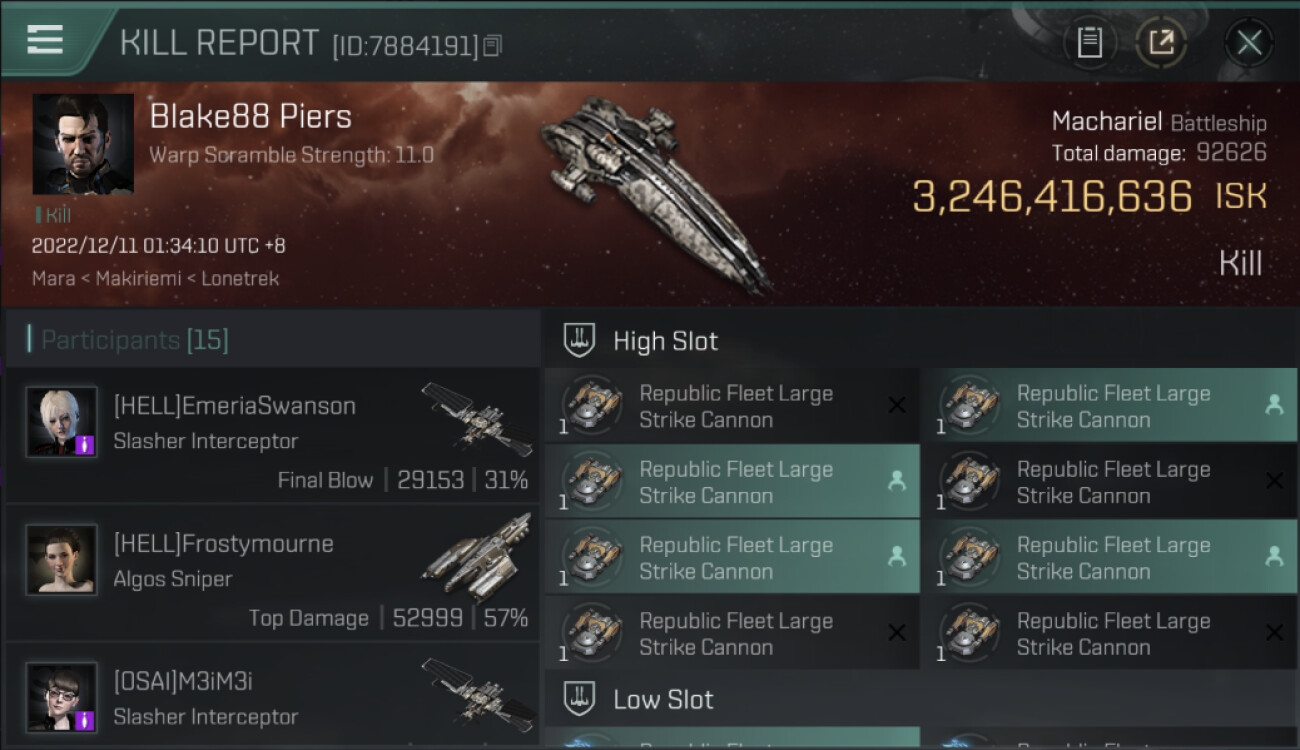Click EmeriaSwanson's Slasher Interceptor ship icon
Image resolution: width=1300 pixels, height=750 pixels.
(476, 417)
